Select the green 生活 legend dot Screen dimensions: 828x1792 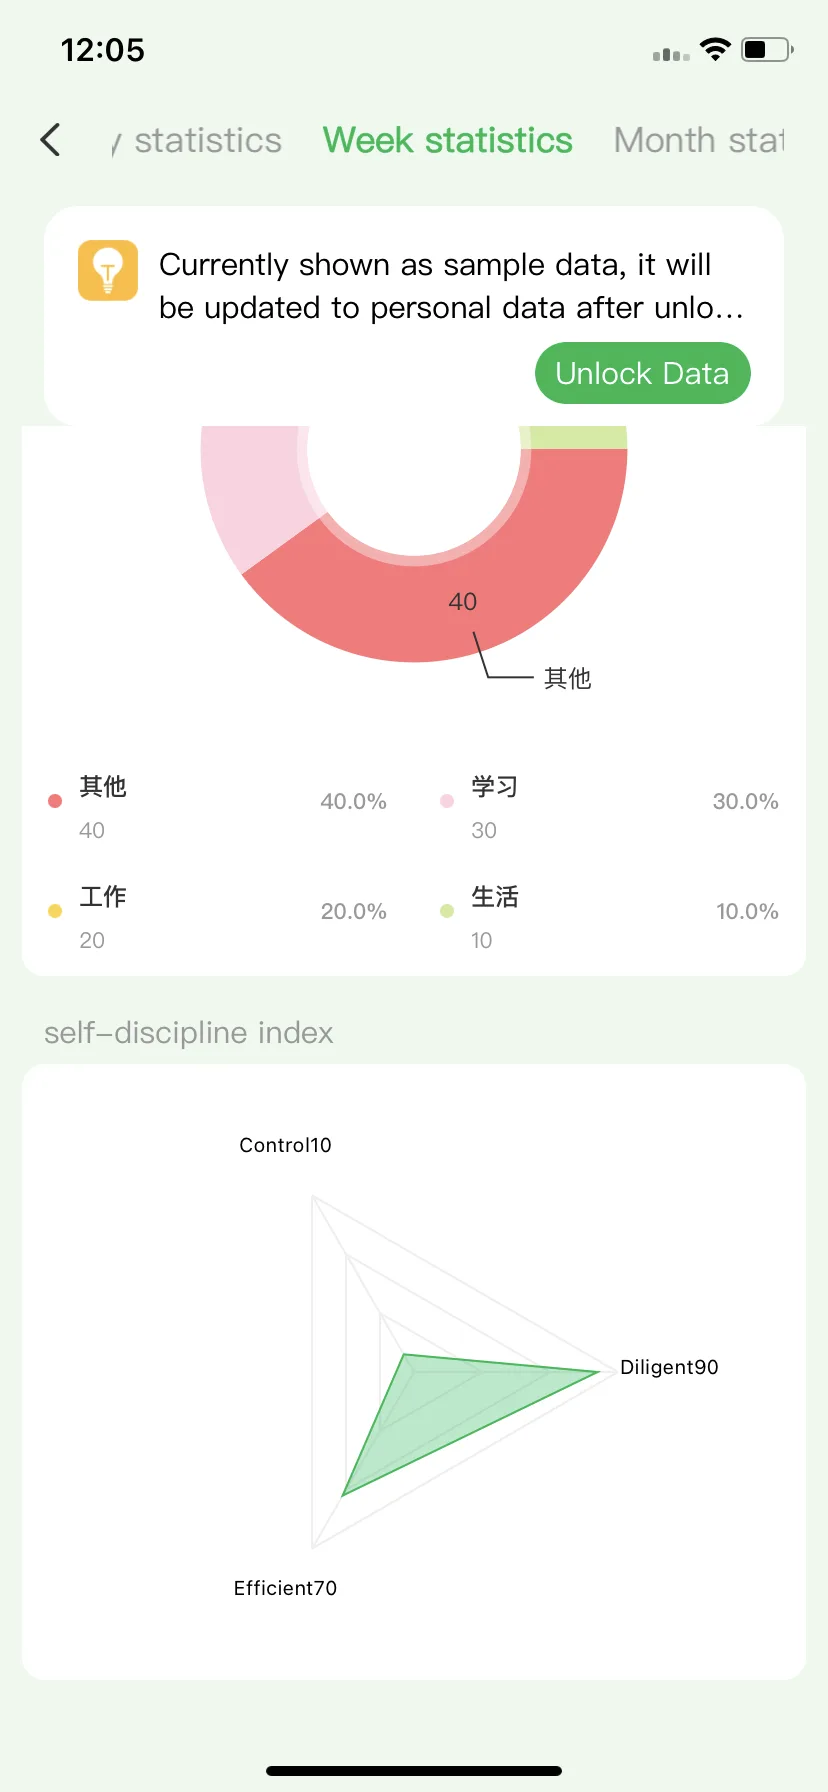coord(447,911)
